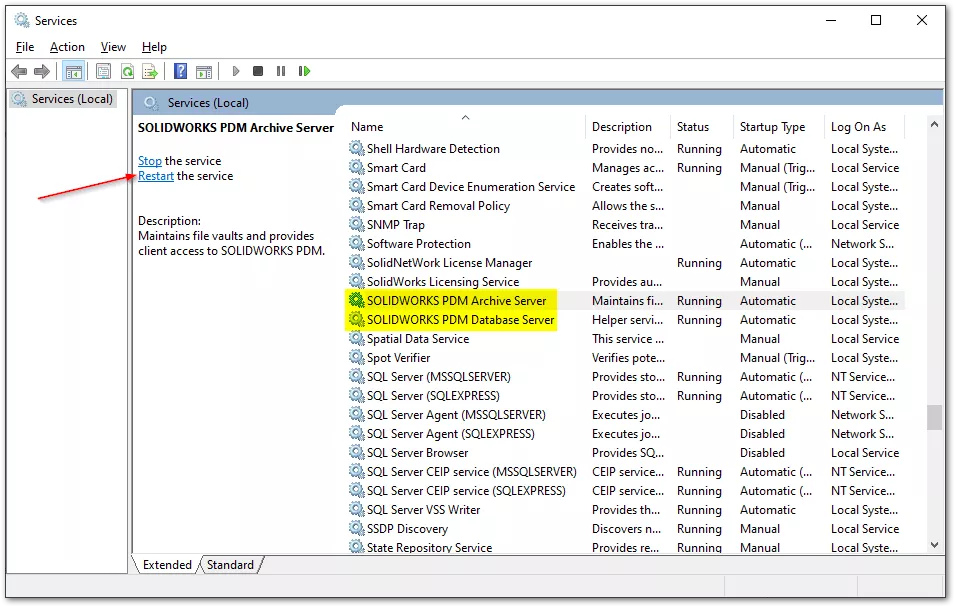Sort by the Log On As column header
The image size is (955, 607).
864,127
